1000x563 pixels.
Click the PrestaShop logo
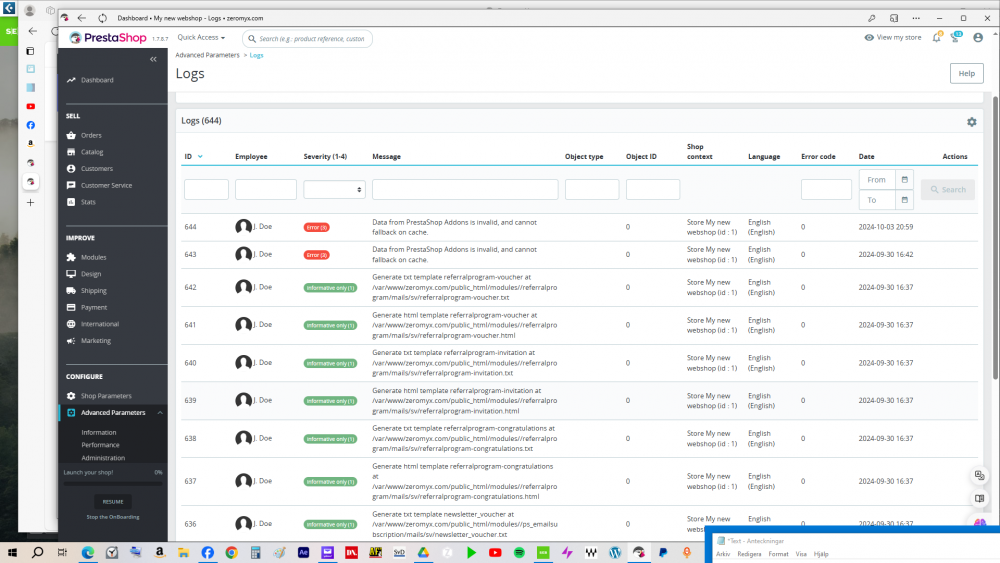(x=108, y=38)
